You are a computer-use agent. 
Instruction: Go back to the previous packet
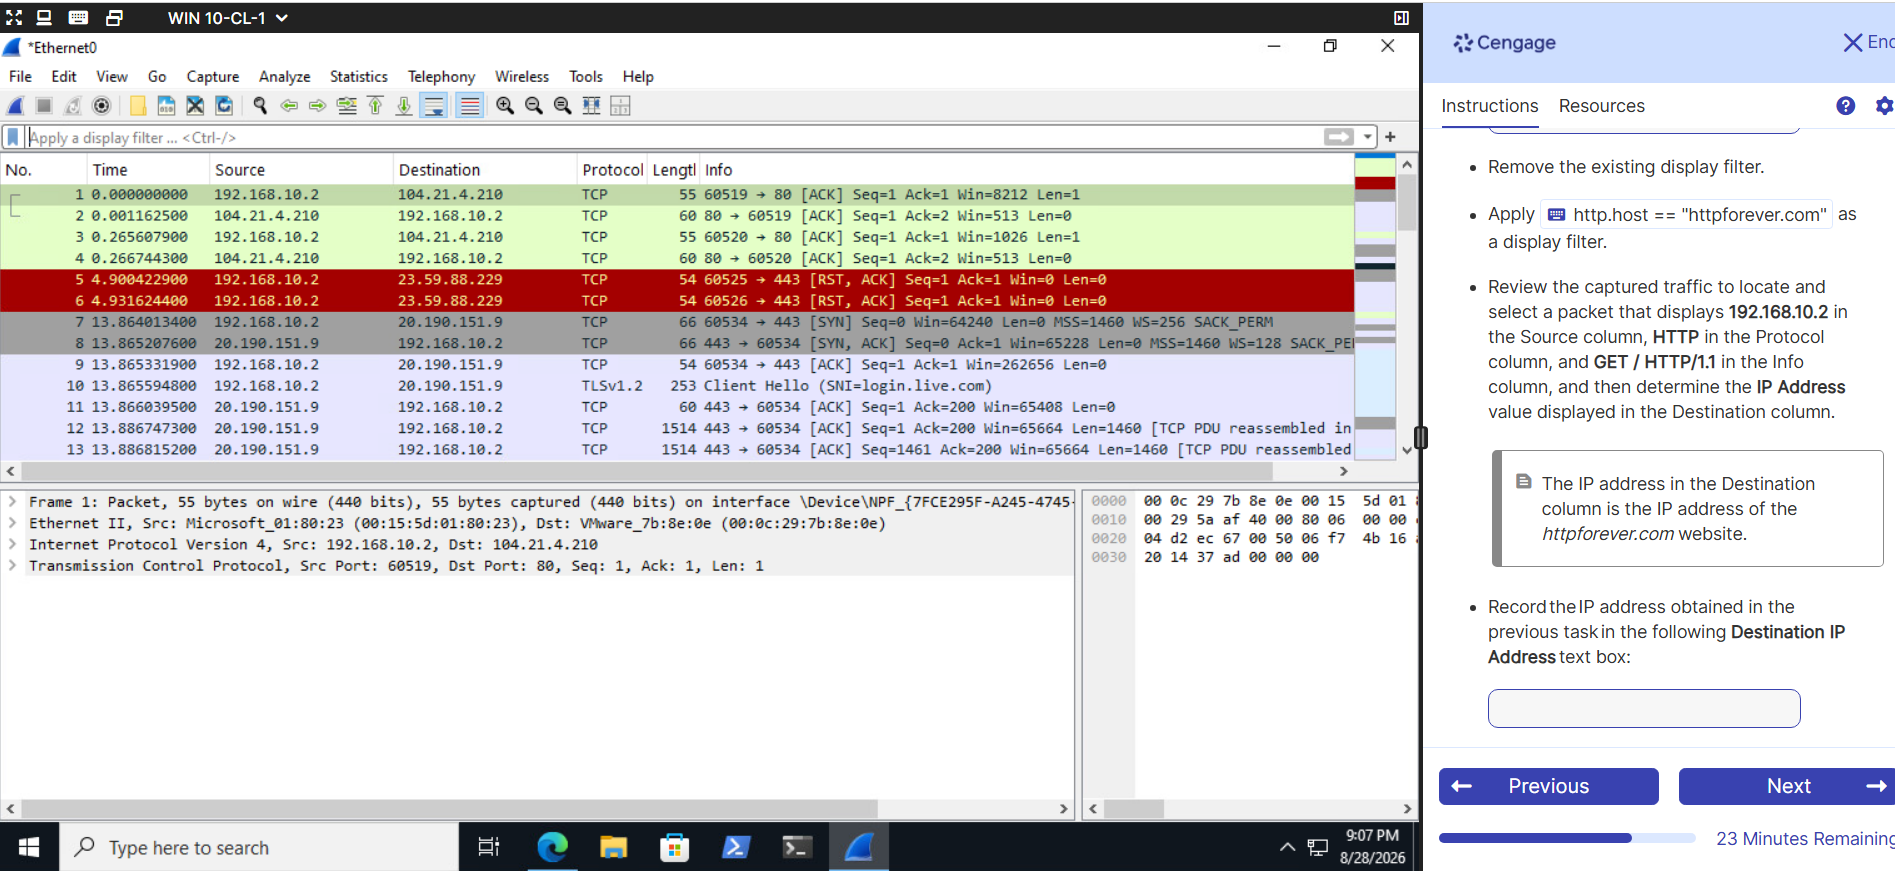290,106
